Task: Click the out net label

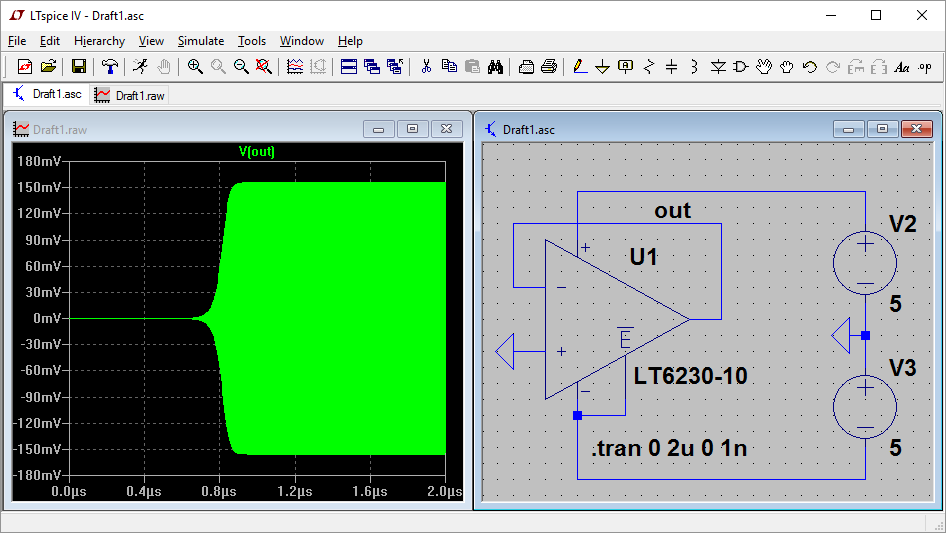Action: [x=672, y=210]
